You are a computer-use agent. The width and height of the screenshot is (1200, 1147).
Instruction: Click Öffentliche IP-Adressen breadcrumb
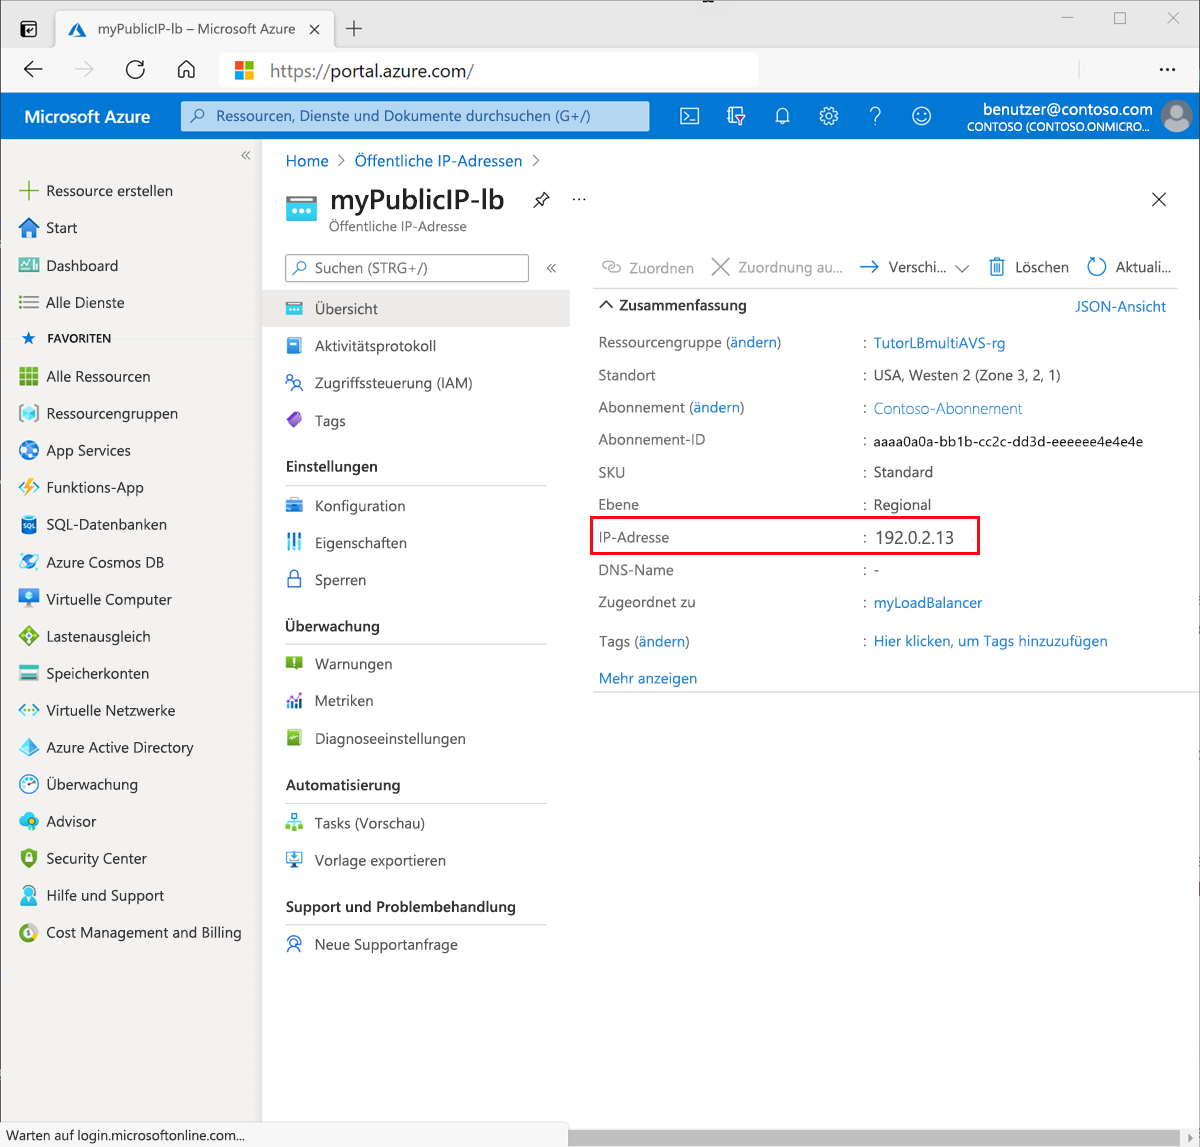(438, 161)
